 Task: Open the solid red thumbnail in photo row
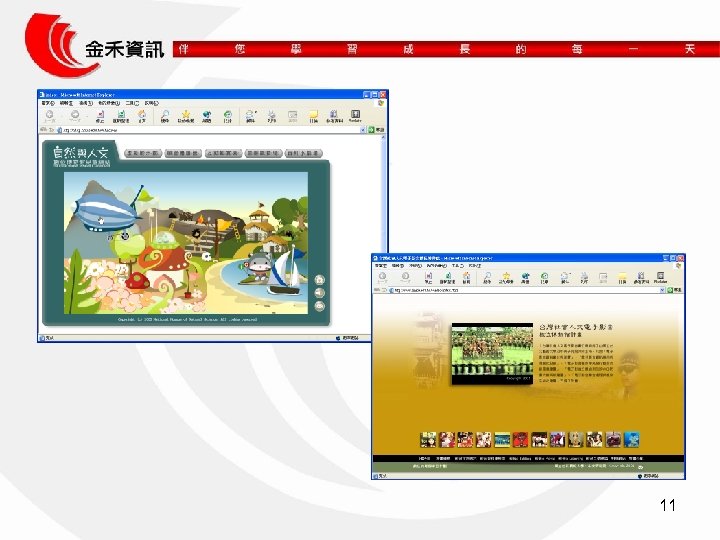pyautogui.click(x=520, y=439)
